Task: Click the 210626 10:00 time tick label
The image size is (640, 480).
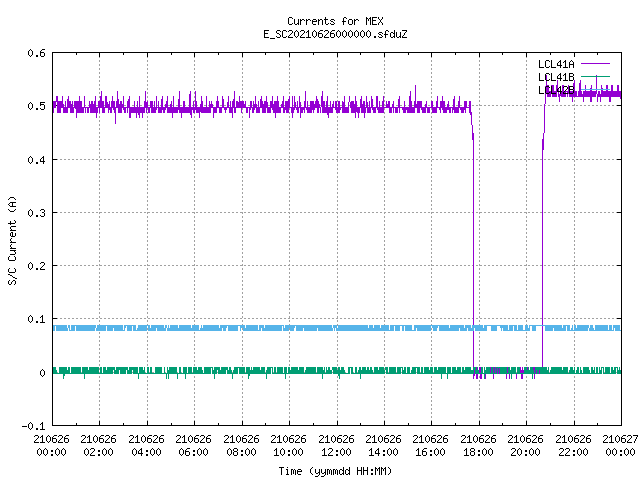Action: [288, 446]
